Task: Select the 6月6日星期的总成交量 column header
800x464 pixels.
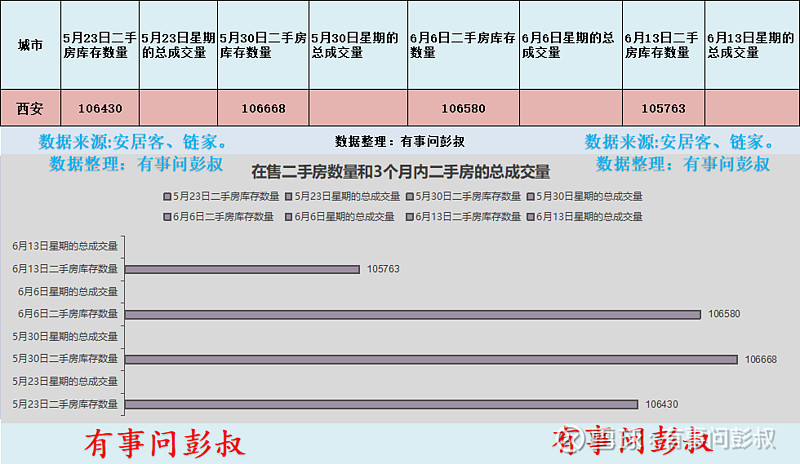Action: click(571, 45)
